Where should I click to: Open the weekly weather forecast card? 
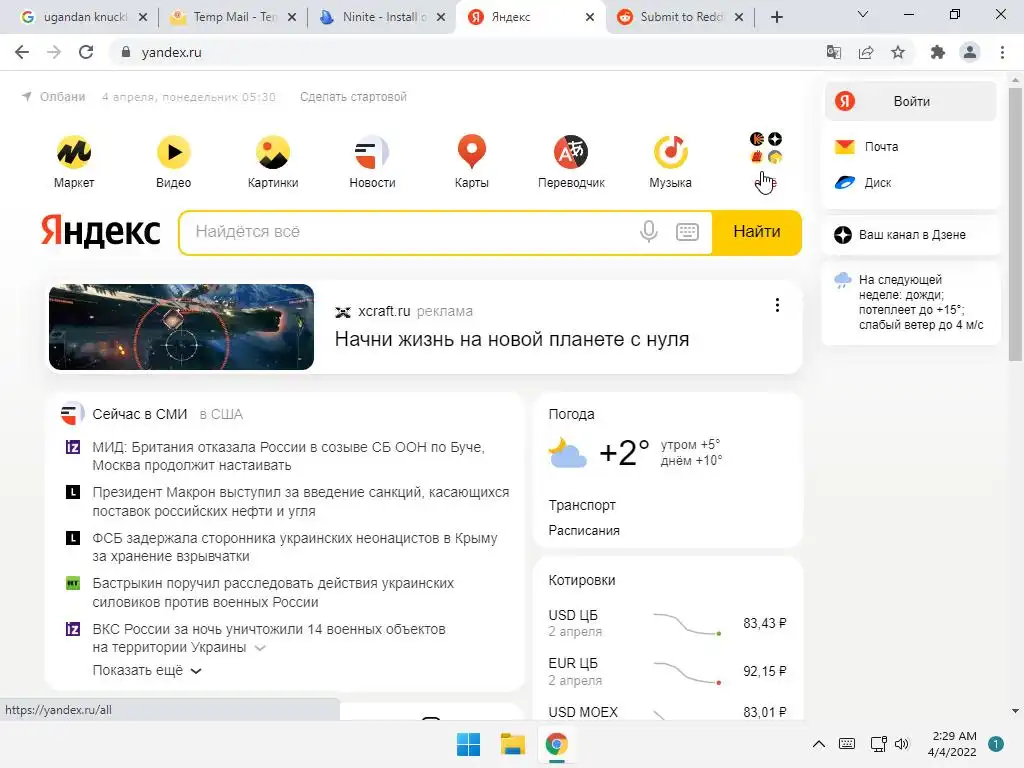[x=910, y=302]
